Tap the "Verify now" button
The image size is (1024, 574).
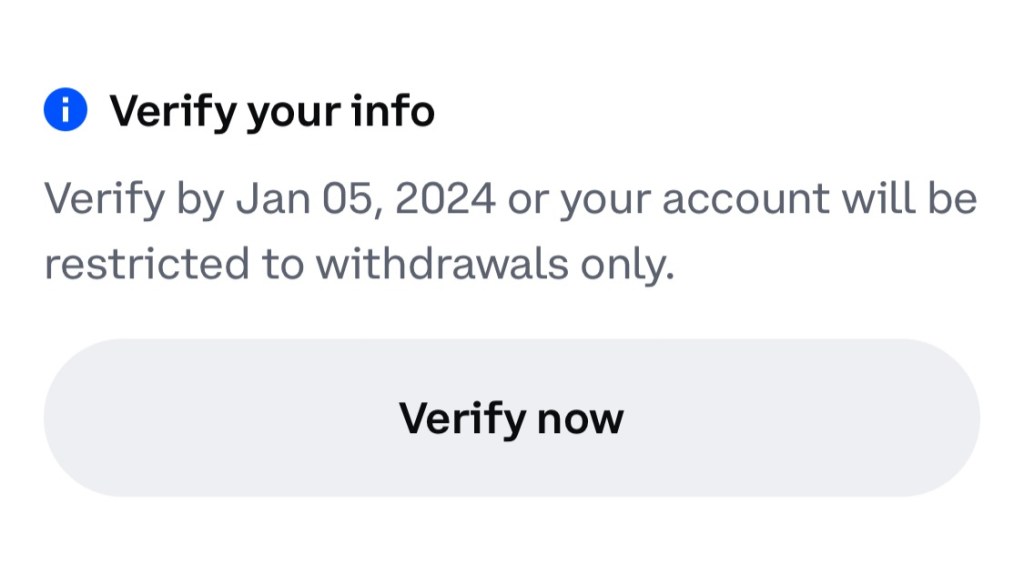click(x=511, y=417)
